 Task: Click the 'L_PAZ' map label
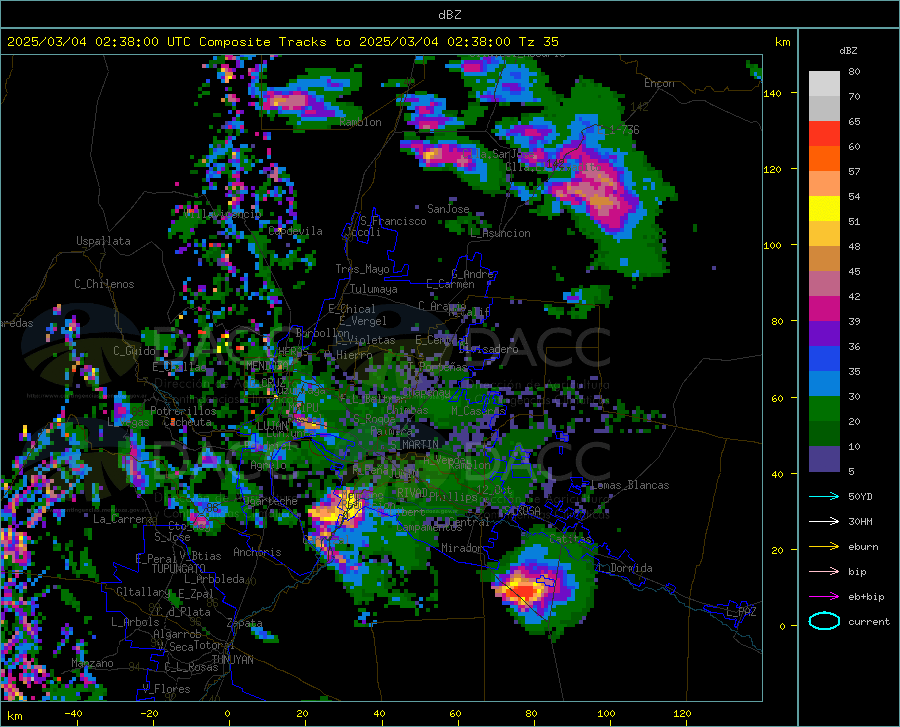click(740, 612)
